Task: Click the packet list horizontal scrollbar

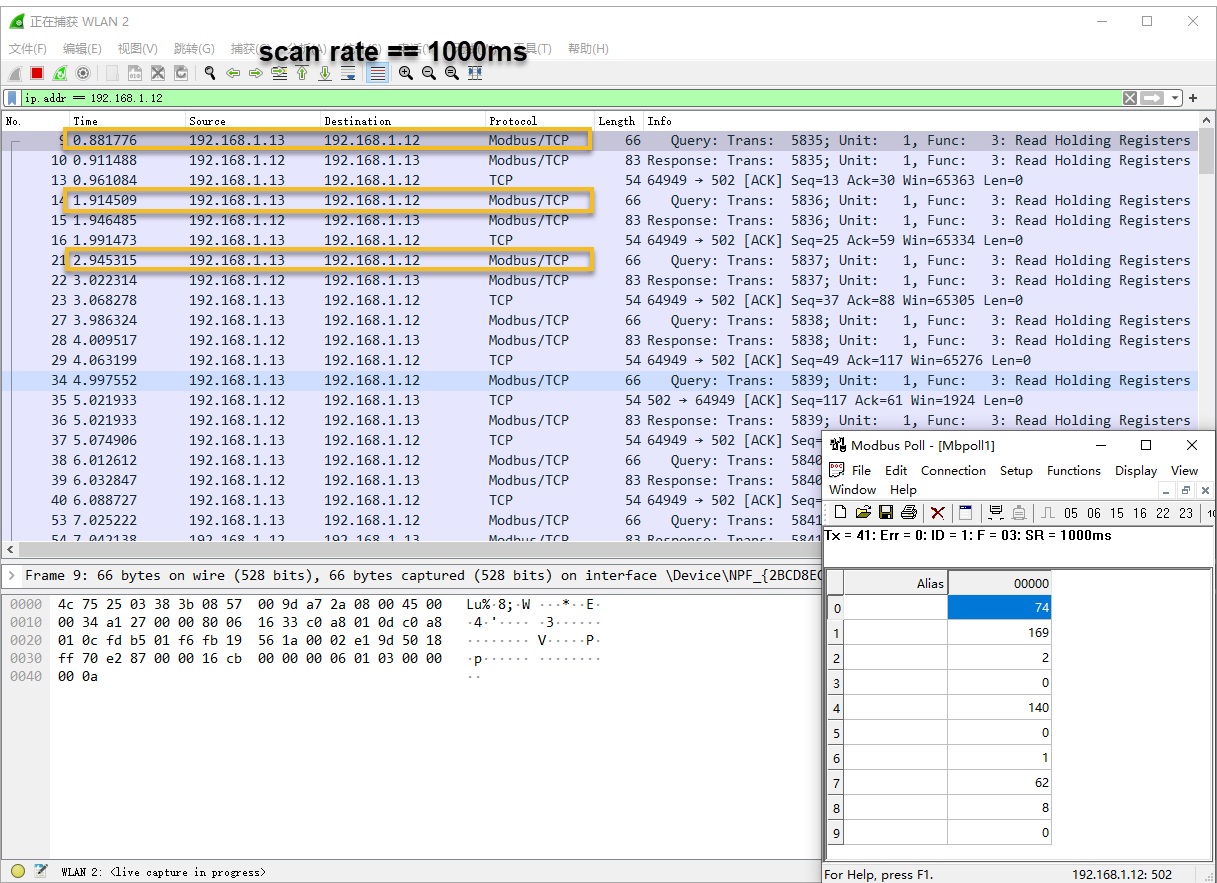Action: 400,550
